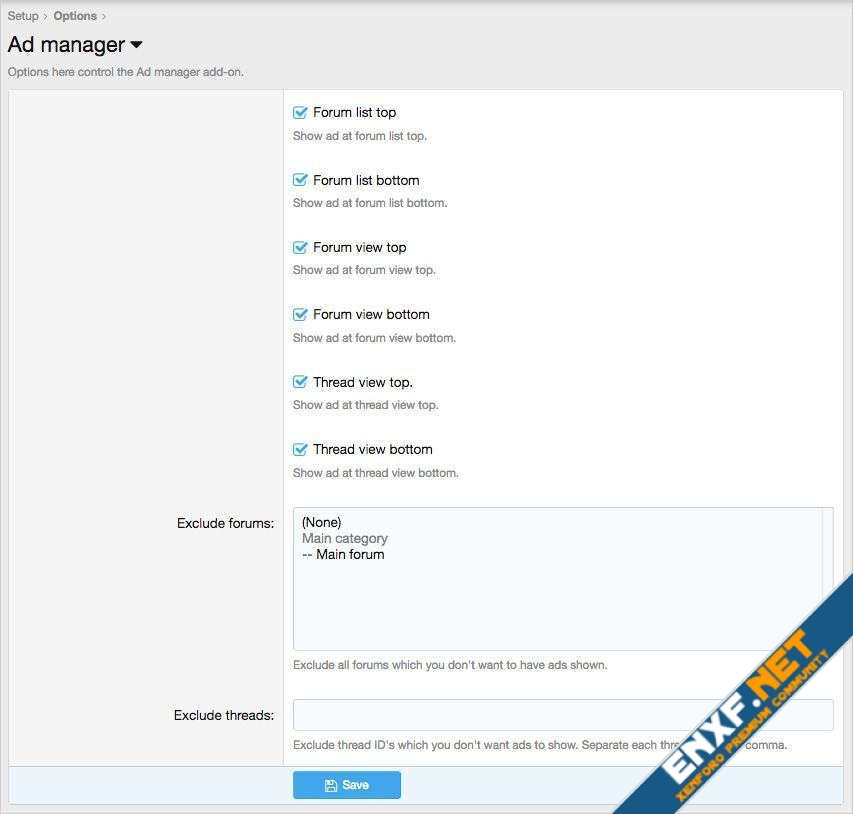Click the Setup breadcrumb link

[x=23, y=16]
